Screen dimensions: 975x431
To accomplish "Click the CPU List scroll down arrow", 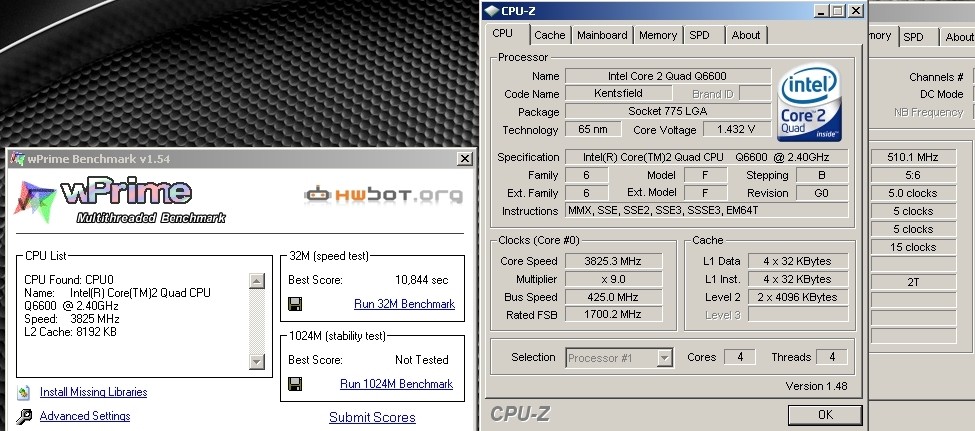I will point(257,361).
